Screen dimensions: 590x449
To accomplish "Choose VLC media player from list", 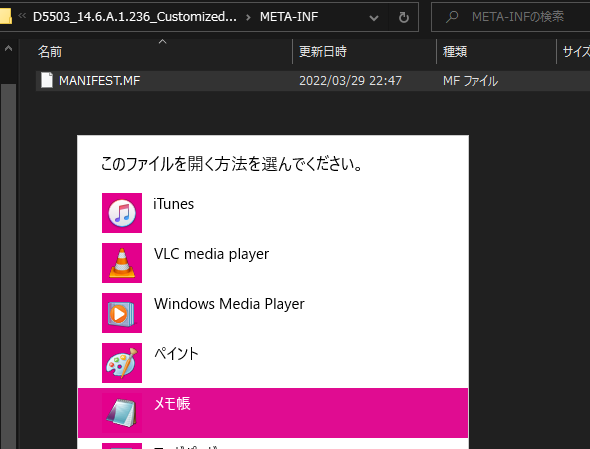I will [x=273, y=263].
